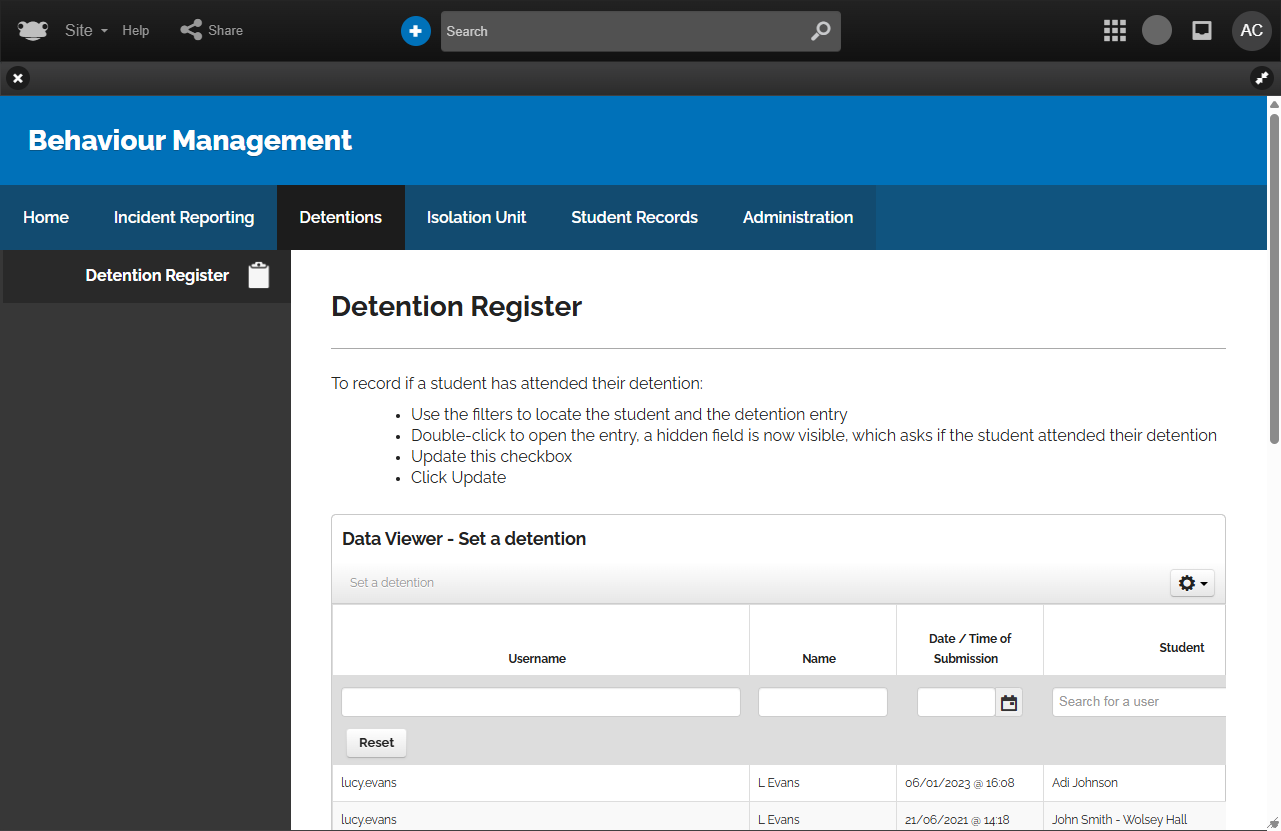
Task: Click the blue plus create button
Action: 415,31
